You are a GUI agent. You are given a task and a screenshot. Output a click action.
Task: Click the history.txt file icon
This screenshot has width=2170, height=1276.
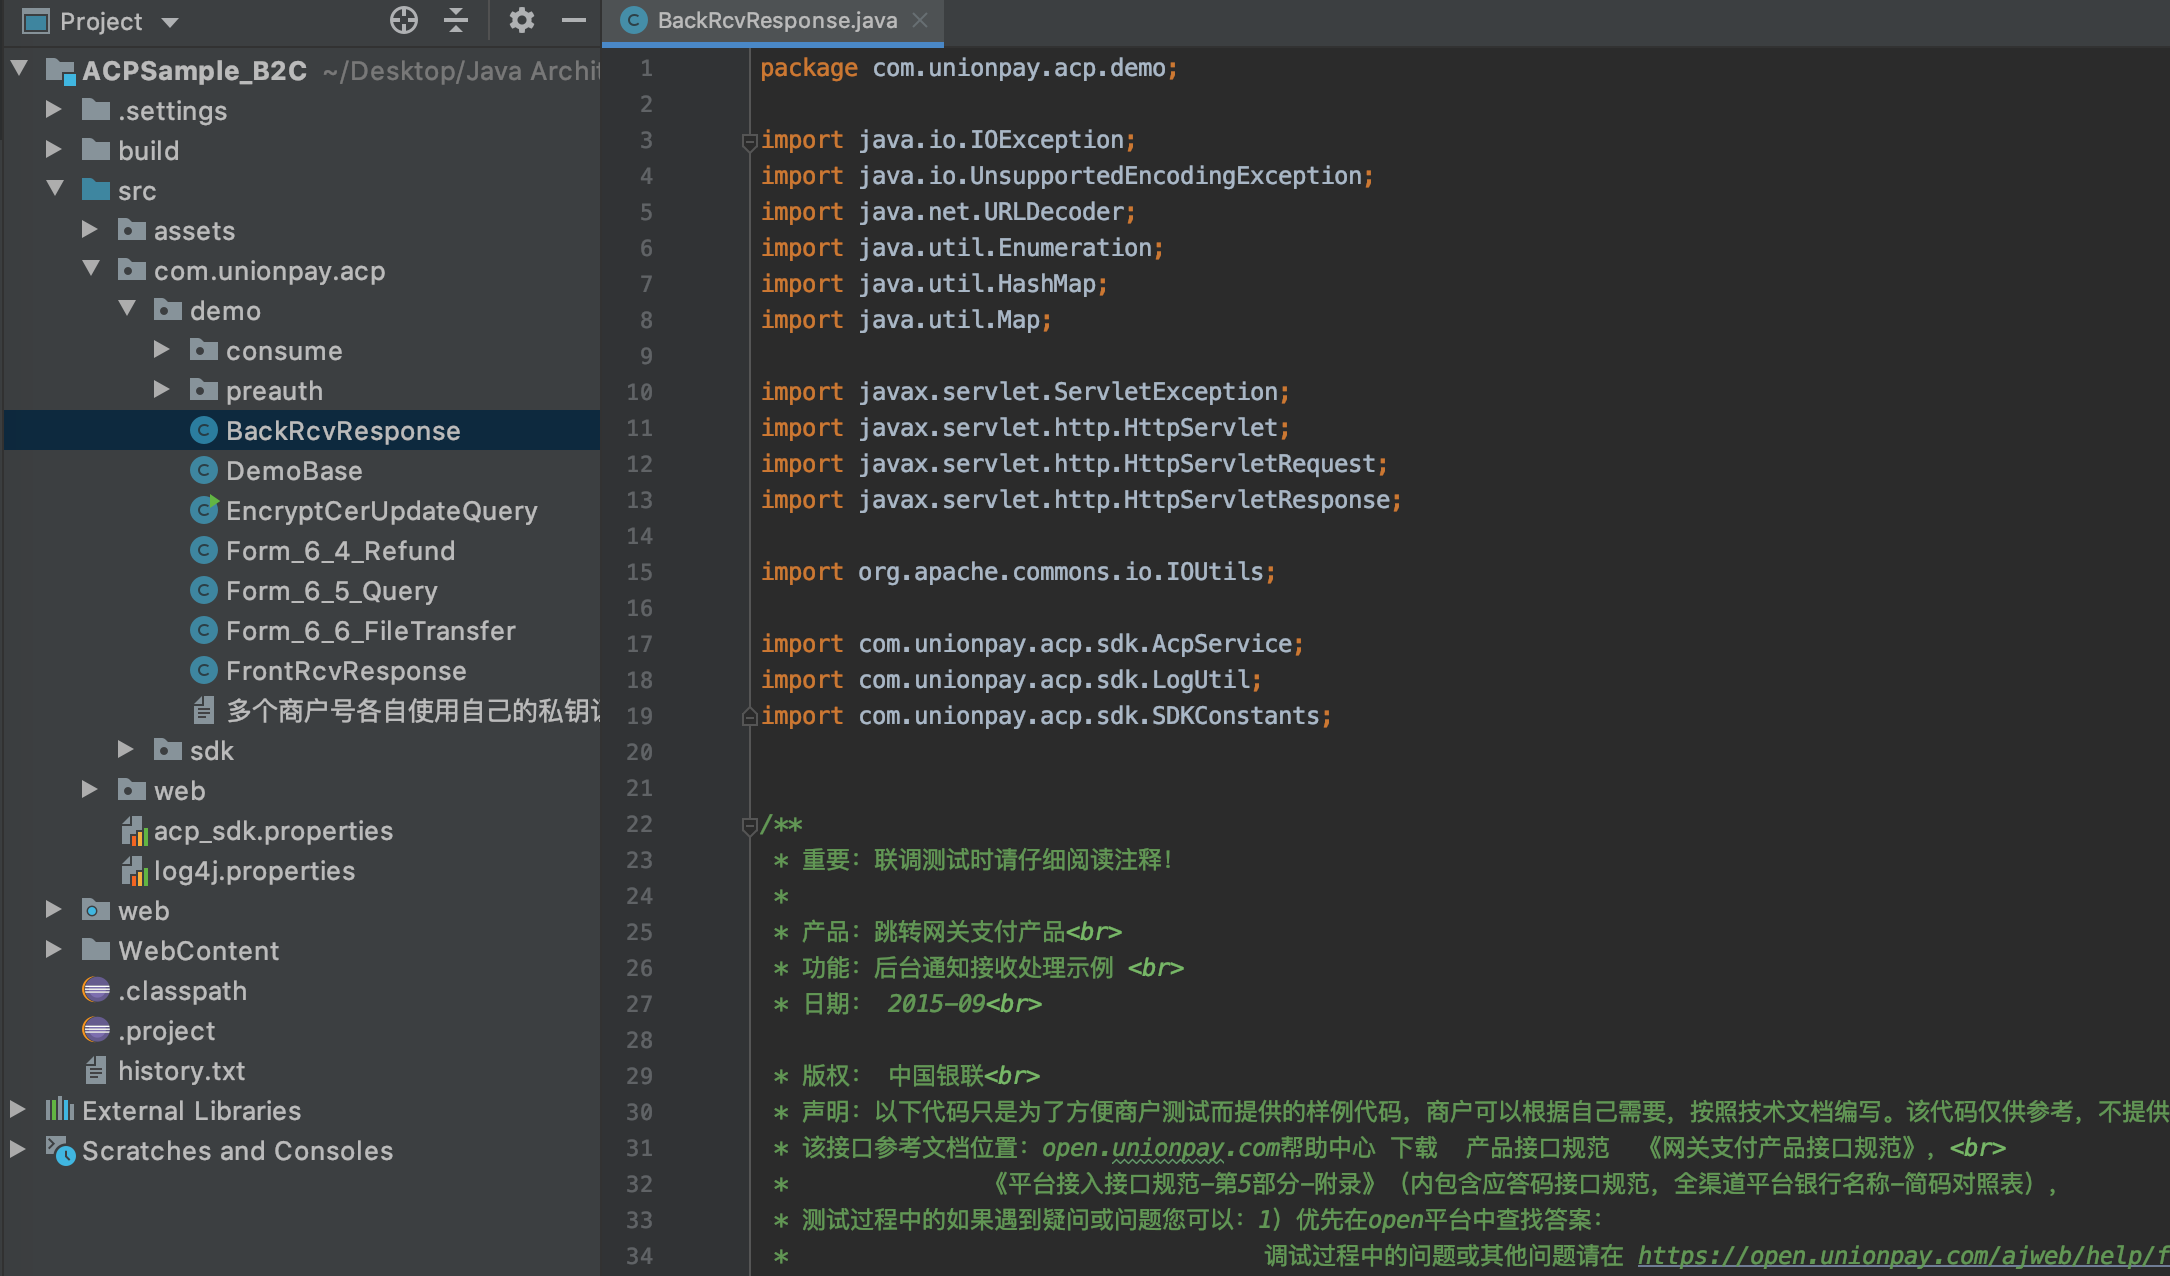point(96,1070)
